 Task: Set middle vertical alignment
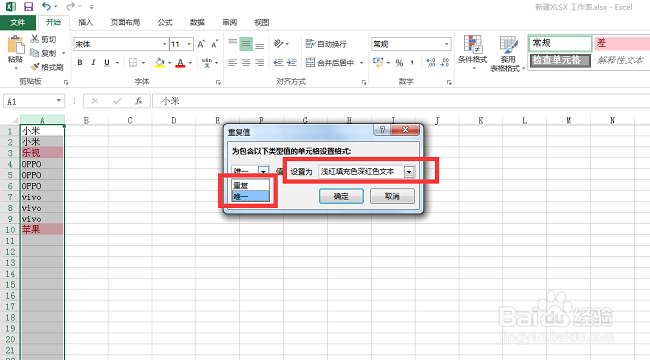(246, 44)
